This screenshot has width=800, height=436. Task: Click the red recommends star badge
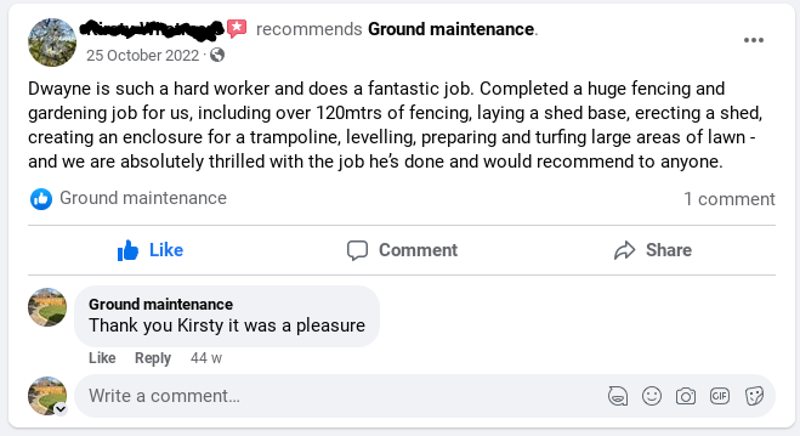(x=236, y=29)
